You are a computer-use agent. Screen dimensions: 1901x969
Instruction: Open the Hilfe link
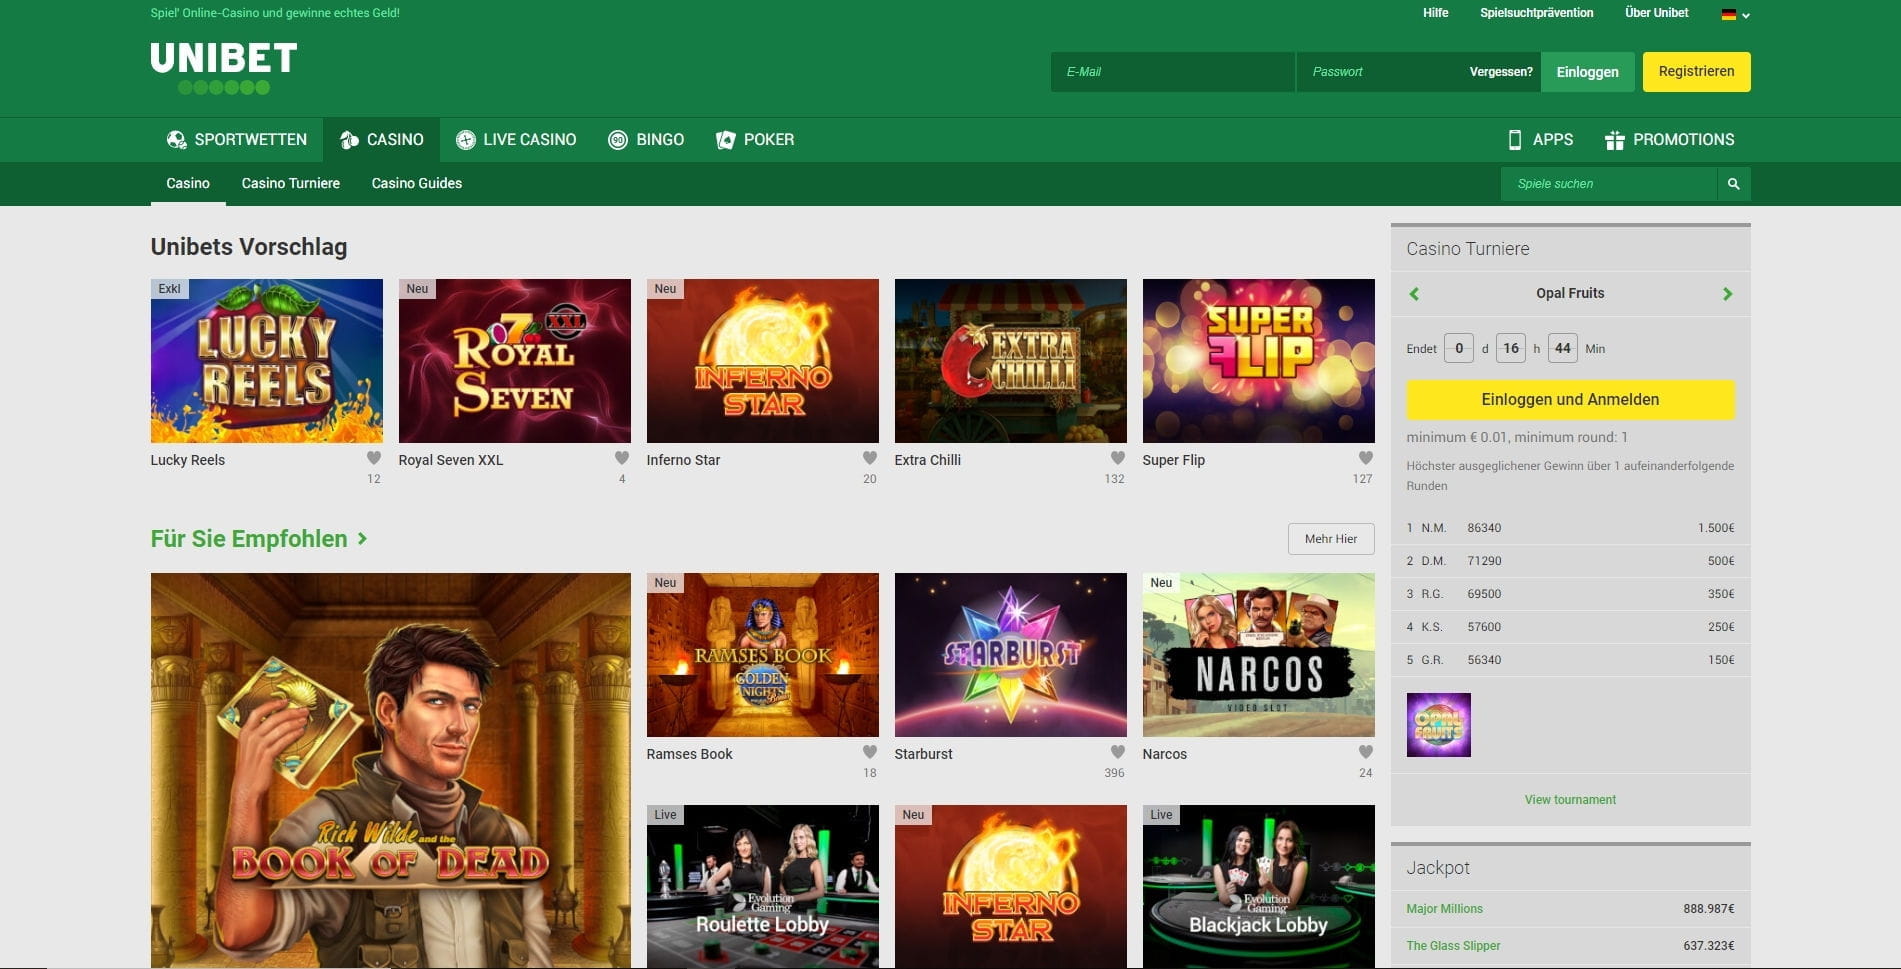coord(1436,13)
